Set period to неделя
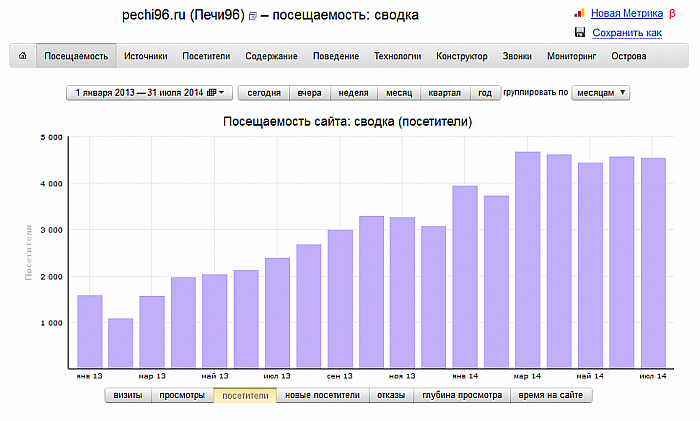700x421 pixels. click(x=353, y=92)
